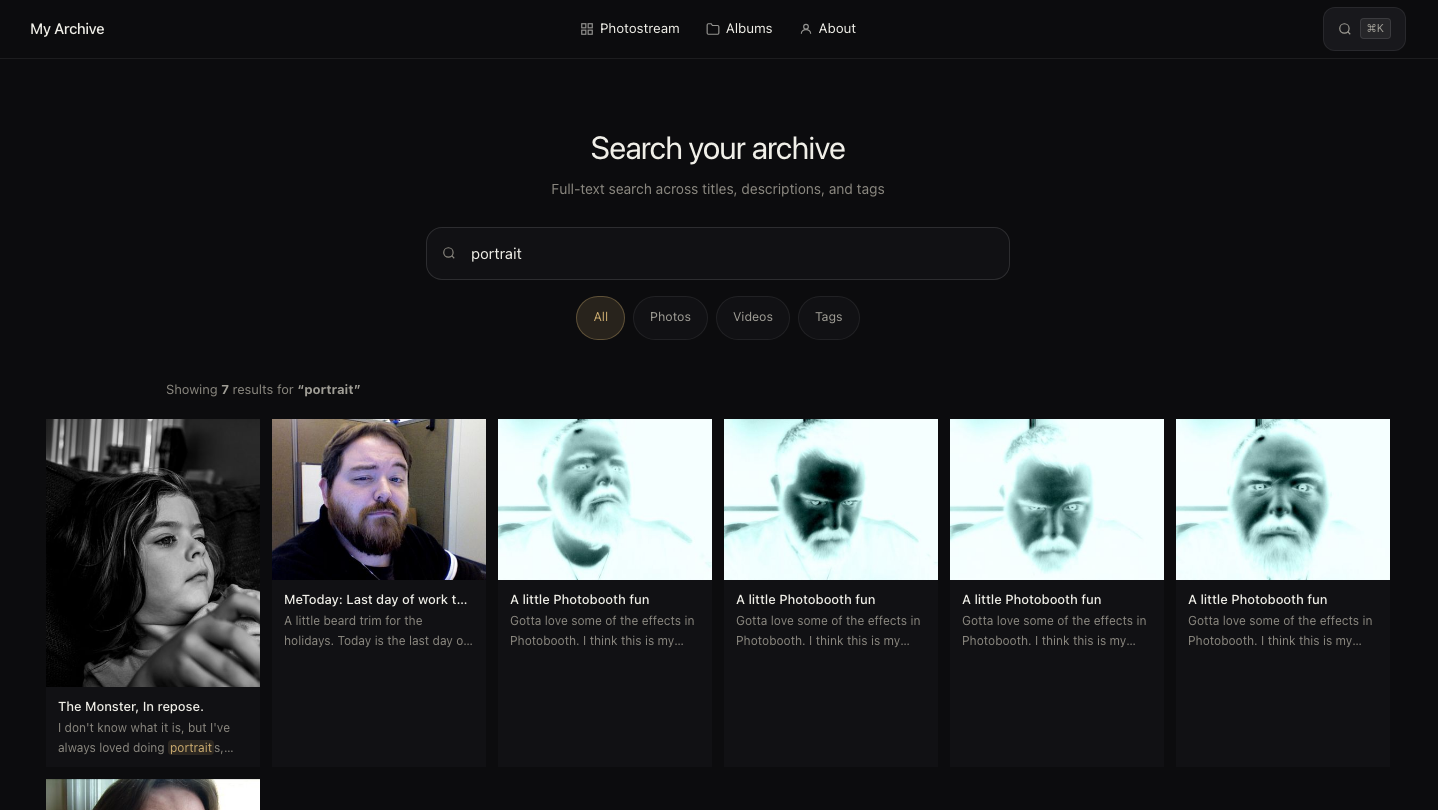Open the second inverted Photobooth thumbnail
1440x810 pixels.
point(831,499)
